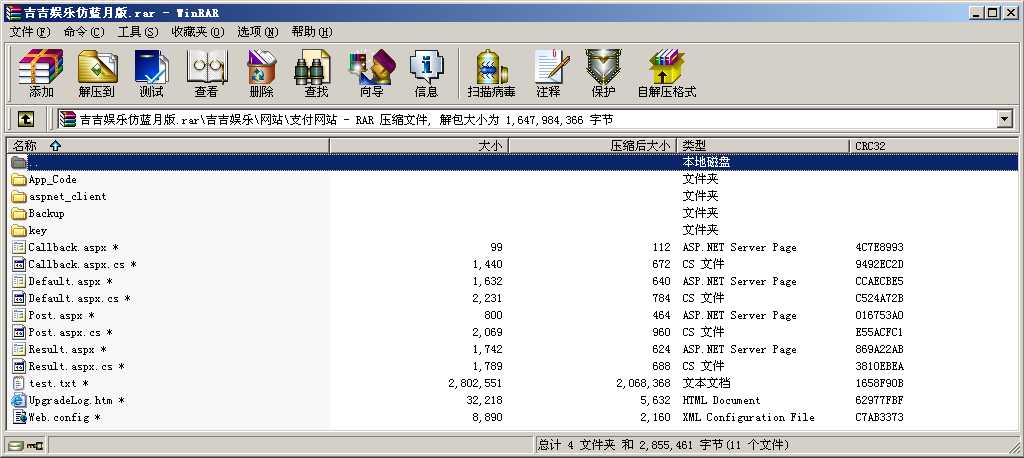1024x458 pixels.
Task: Click CRC32 value 62977FBF
Action: (880, 401)
